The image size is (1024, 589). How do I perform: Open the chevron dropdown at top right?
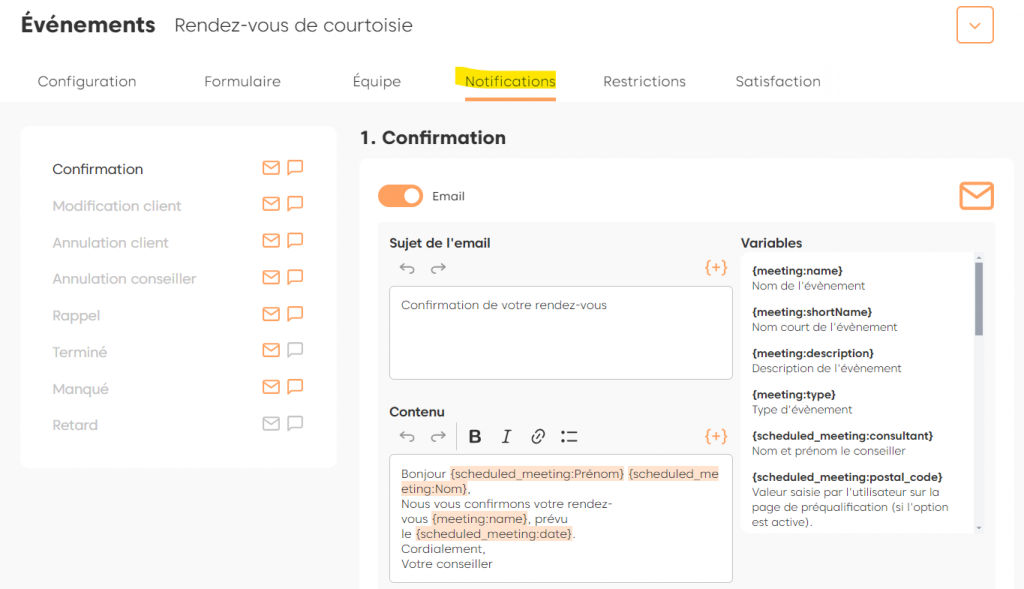[975, 25]
